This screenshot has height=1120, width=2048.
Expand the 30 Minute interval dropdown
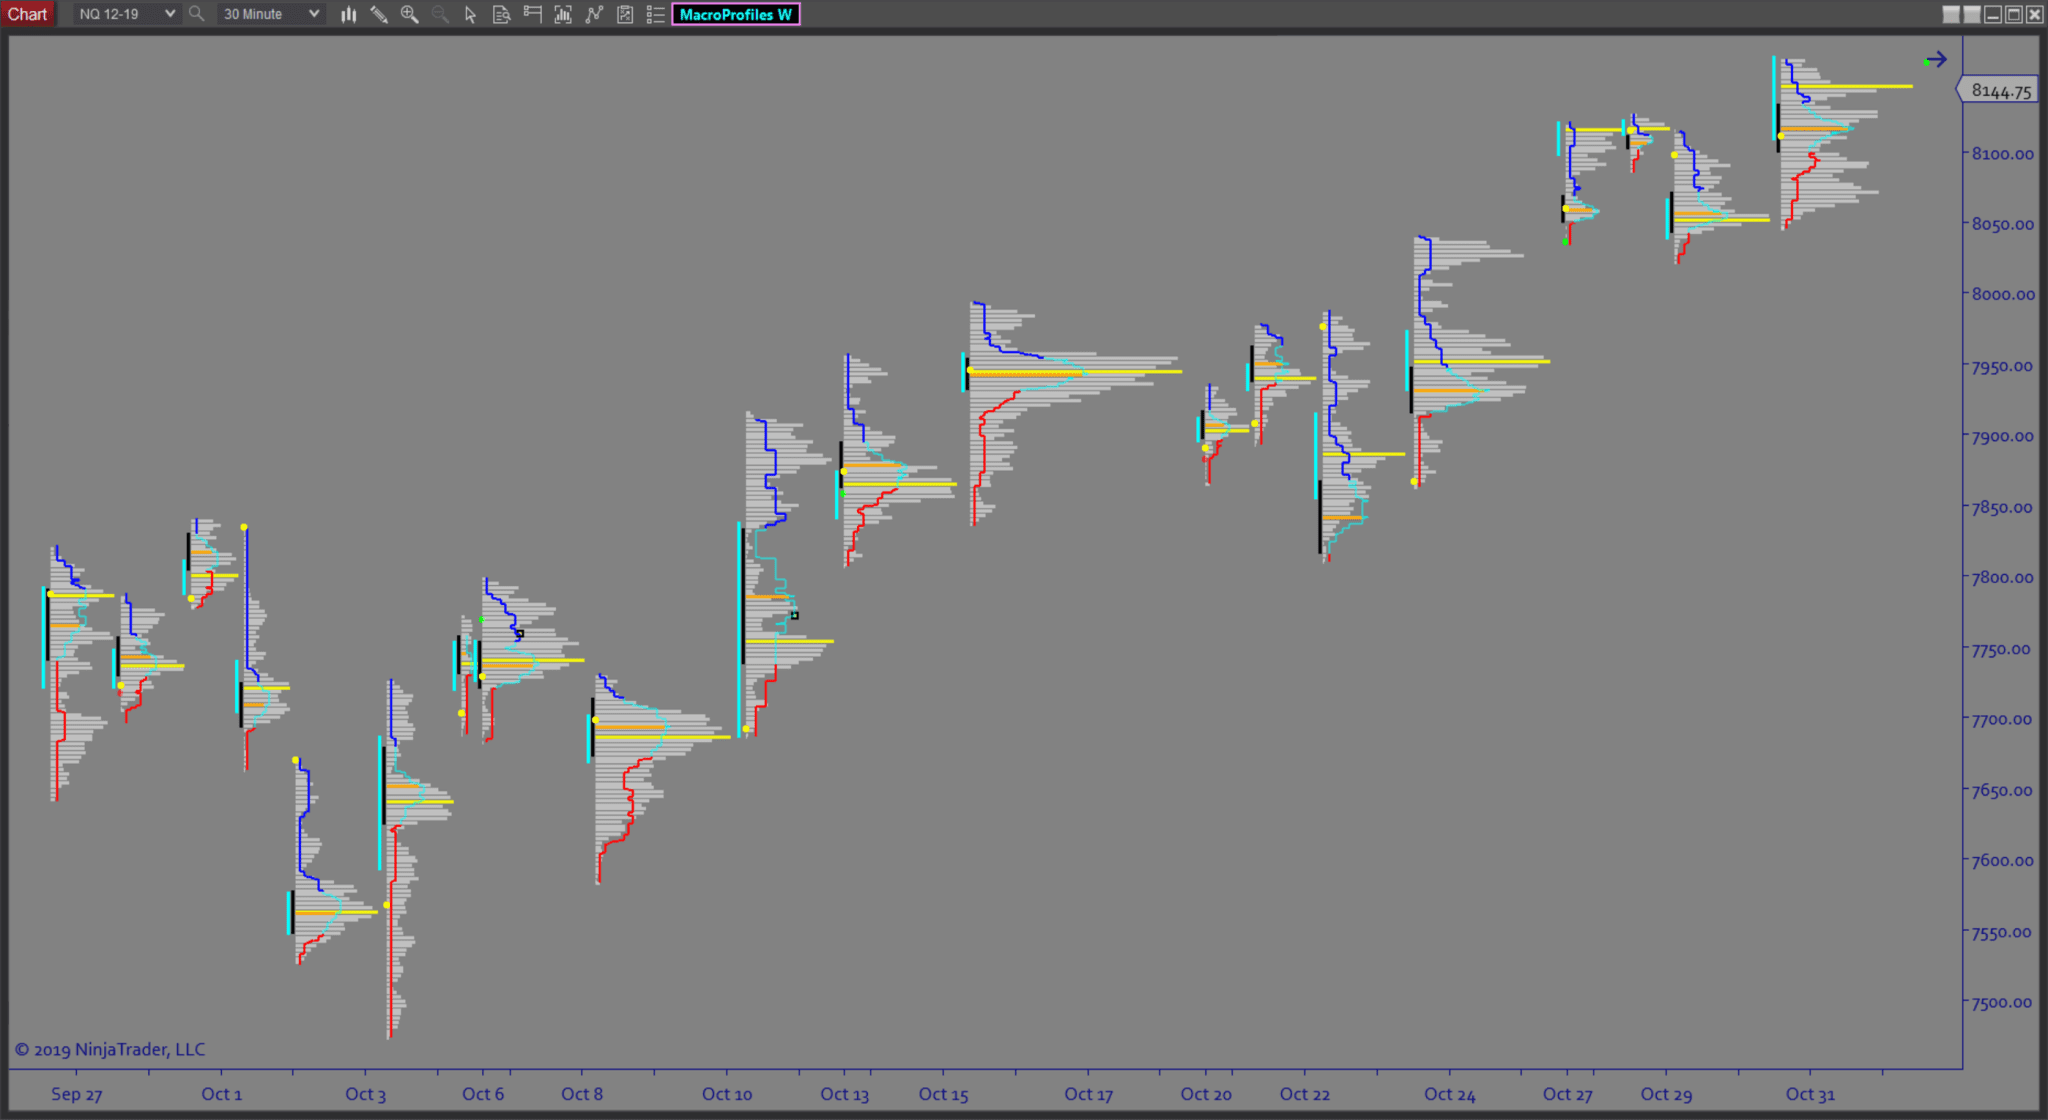click(x=313, y=14)
